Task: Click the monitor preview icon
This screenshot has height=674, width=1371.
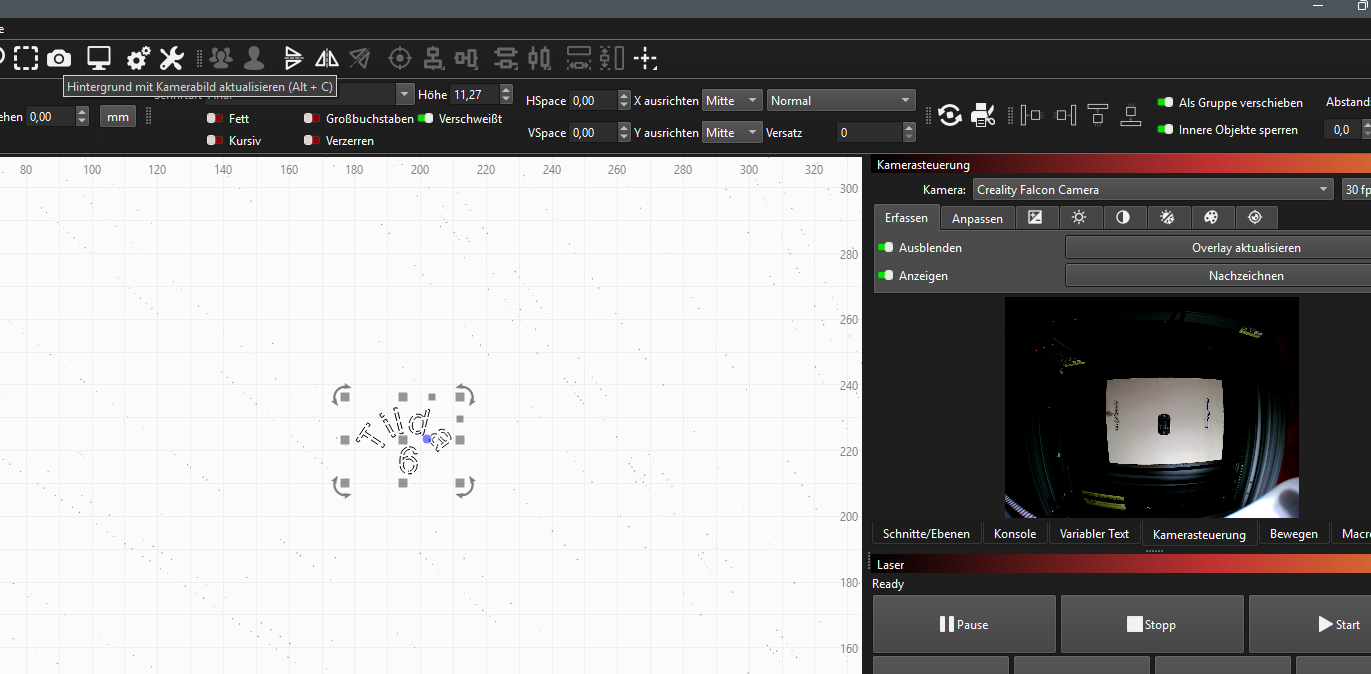Action: [x=98, y=58]
